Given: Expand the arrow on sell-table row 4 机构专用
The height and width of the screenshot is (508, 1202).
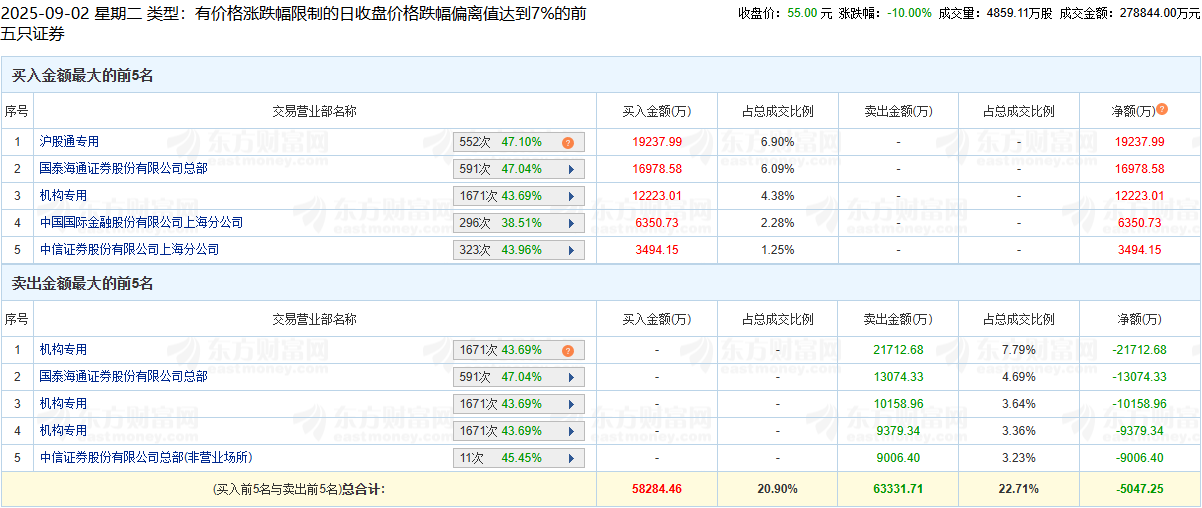Looking at the screenshot, I should (x=571, y=432).
